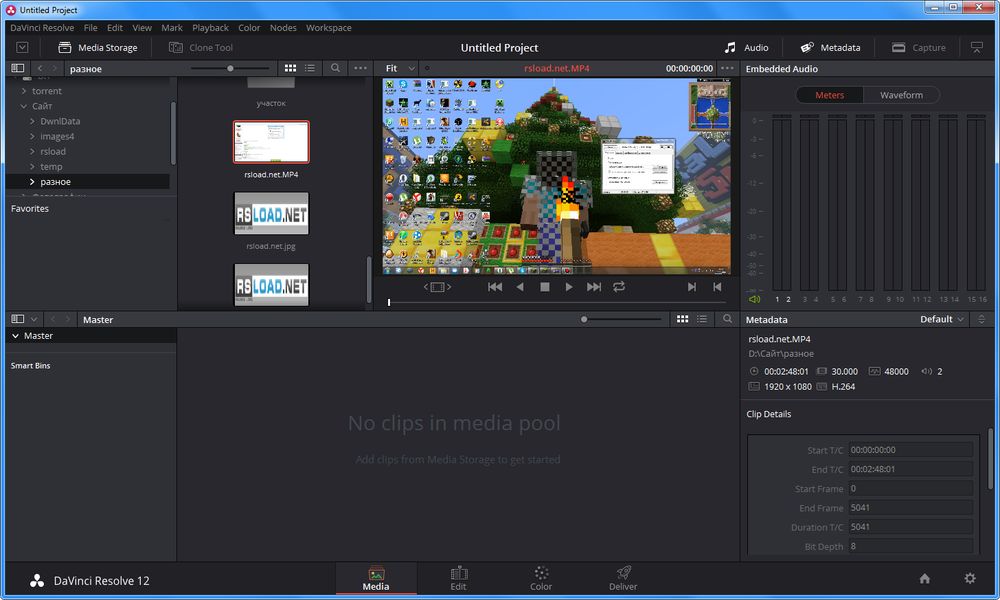Switch to the Color page
The width and height of the screenshot is (1000, 600).
pyautogui.click(x=541, y=578)
